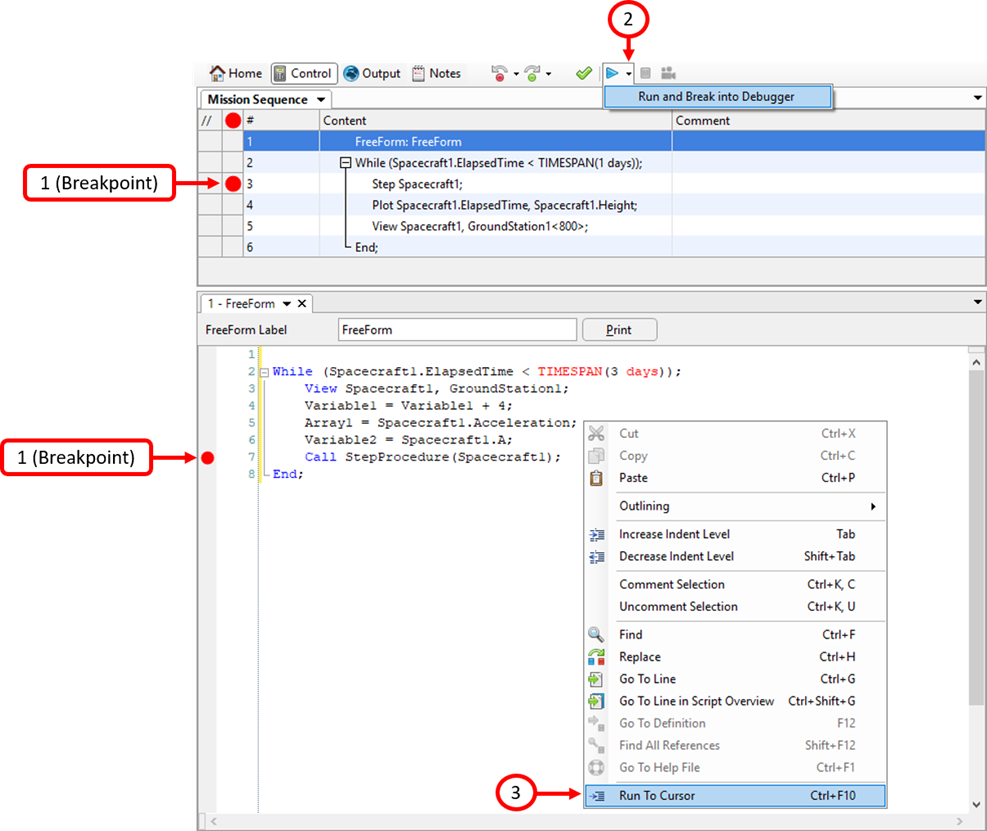Select the Control view icon

point(303,72)
